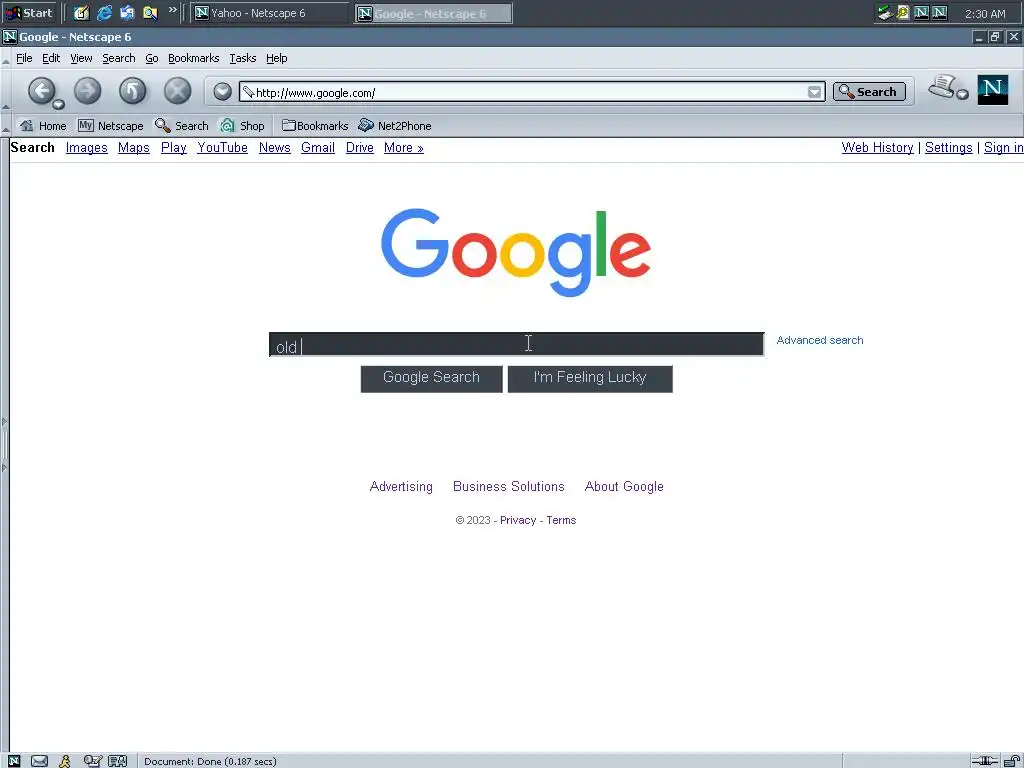Open Address Book from the status bar
The height and width of the screenshot is (768, 1024).
tap(118, 761)
